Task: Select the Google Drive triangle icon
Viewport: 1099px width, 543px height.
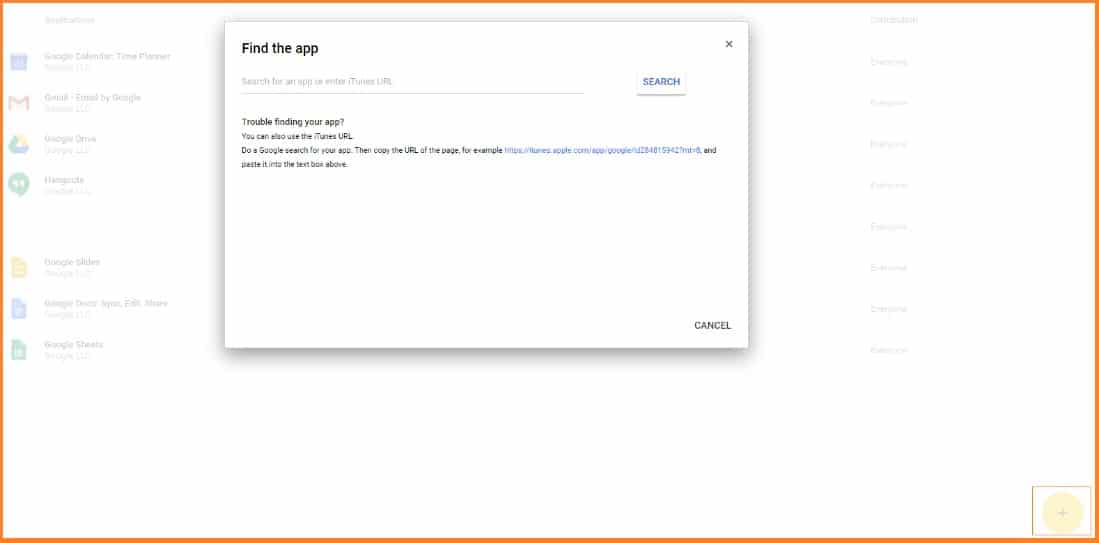Action: pyautogui.click(x=19, y=144)
